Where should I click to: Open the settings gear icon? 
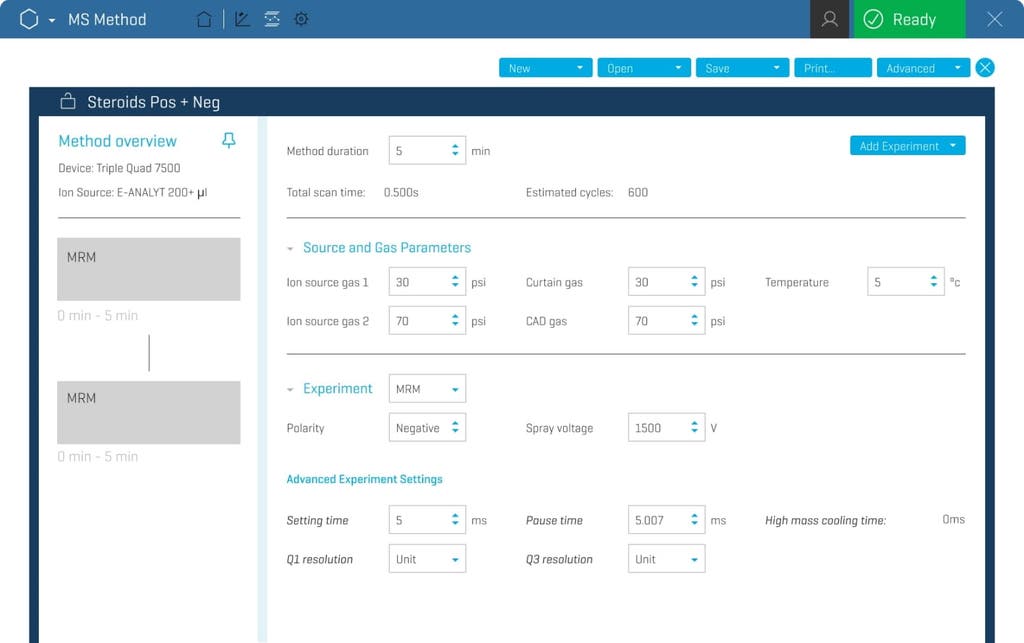pyautogui.click(x=302, y=19)
